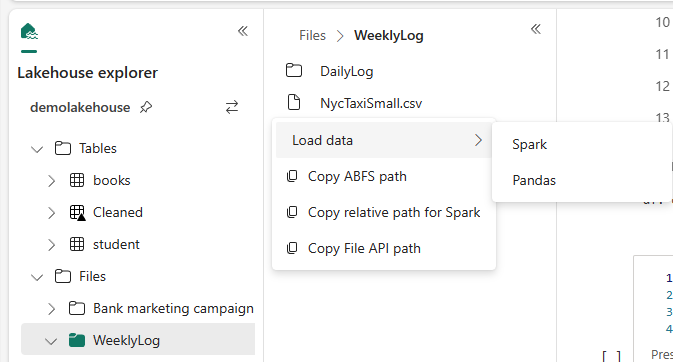
Task: Select the NycTaxiSmall.csv file
Action: point(371,103)
